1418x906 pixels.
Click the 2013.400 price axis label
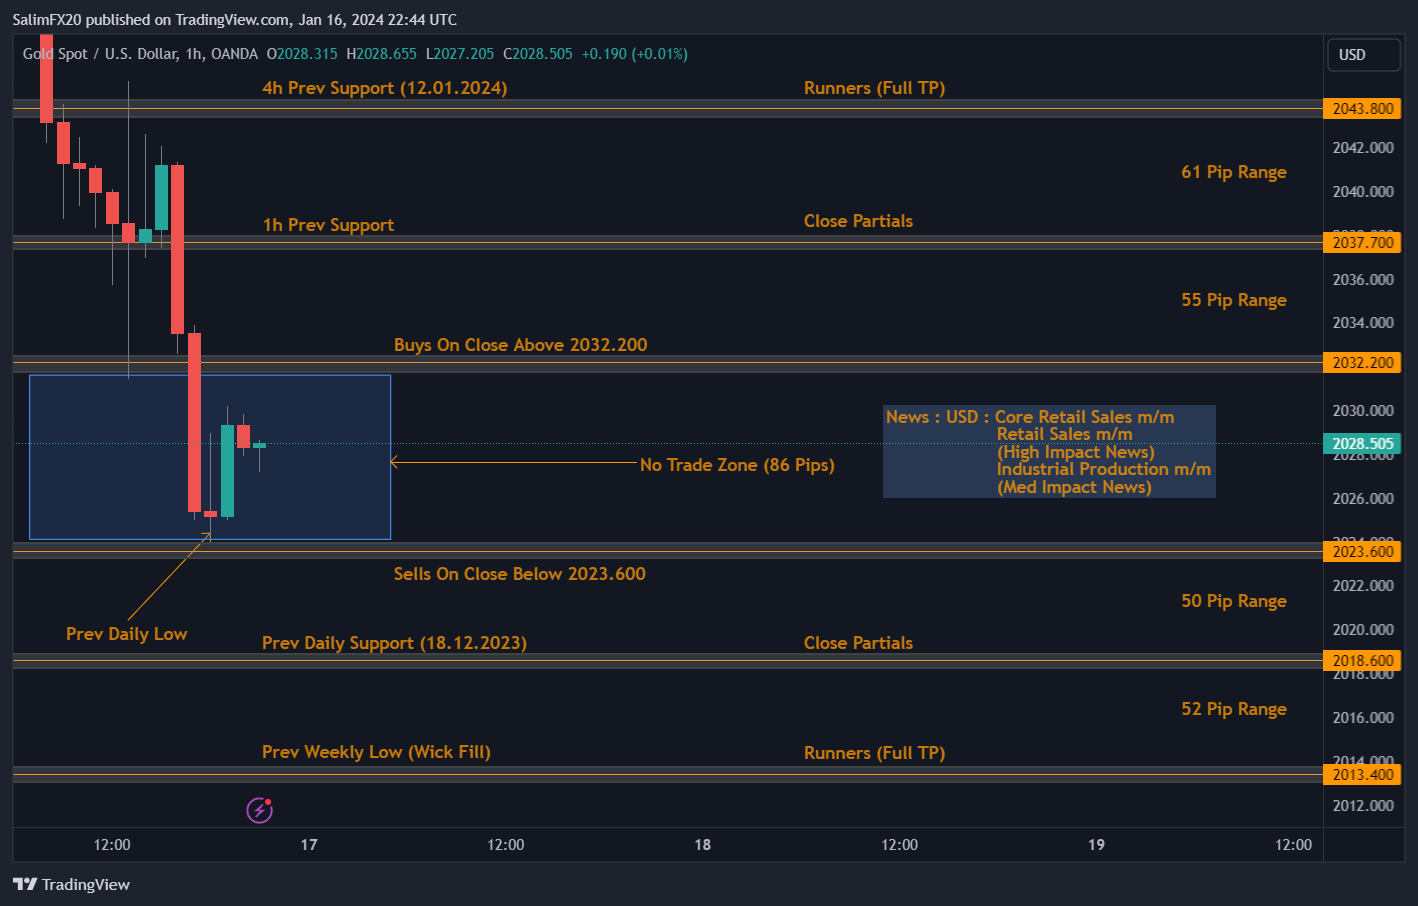[1362, 775]
